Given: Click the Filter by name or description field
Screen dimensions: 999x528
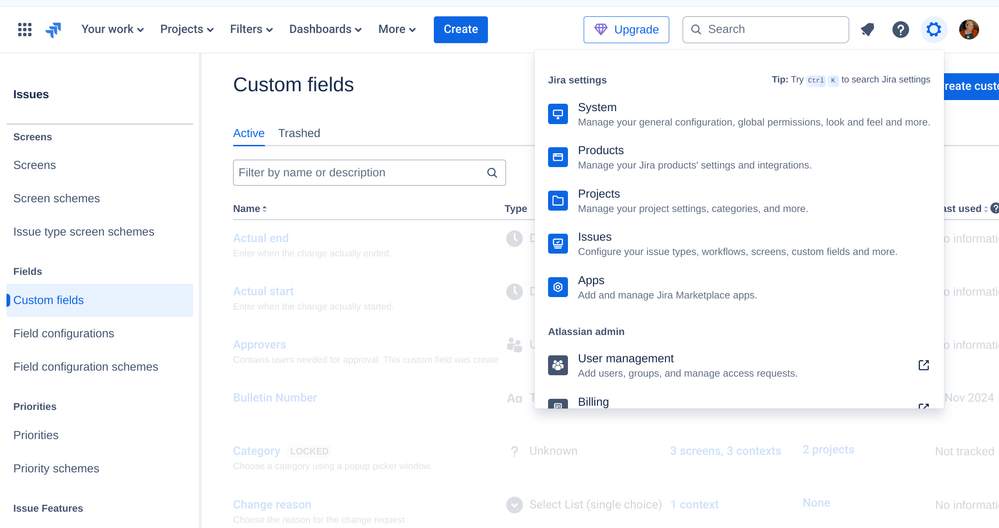Looking at the screenshot, I should click(369, 173).
